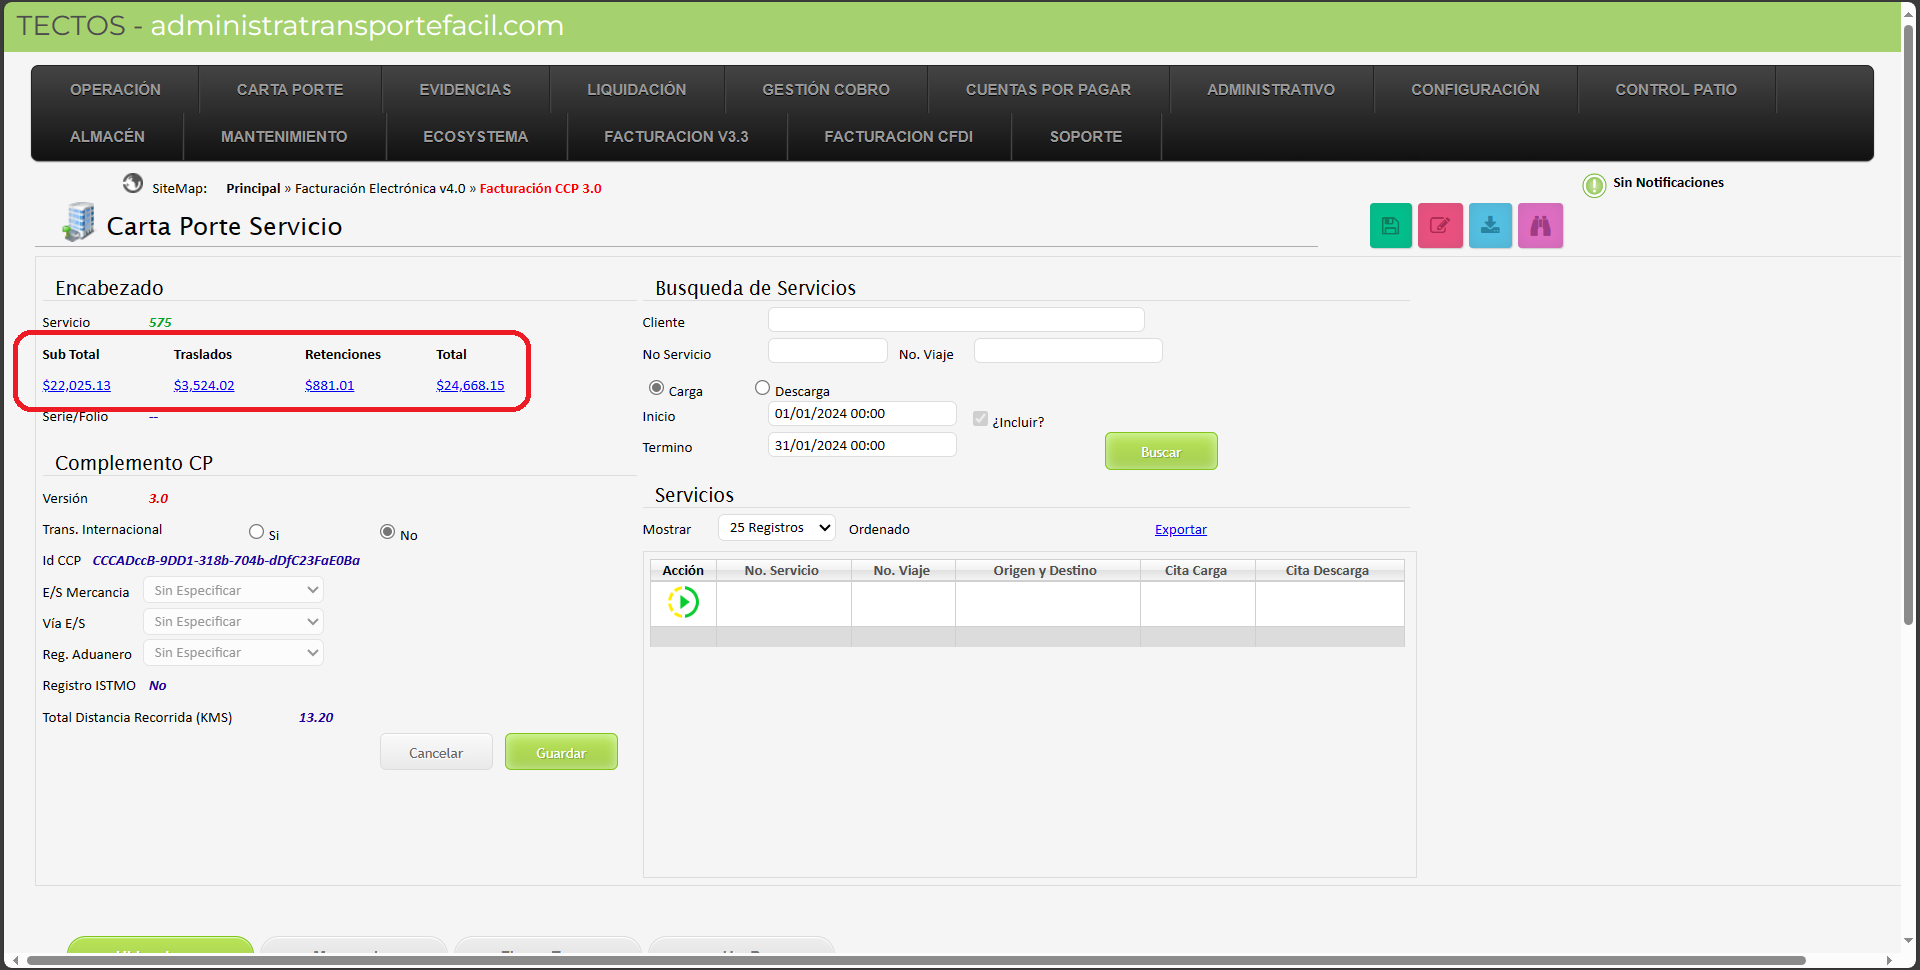Screen dimensions: 1920x970
Task: Click the SiteMap globe icon
Action: [x=133, y=184]
